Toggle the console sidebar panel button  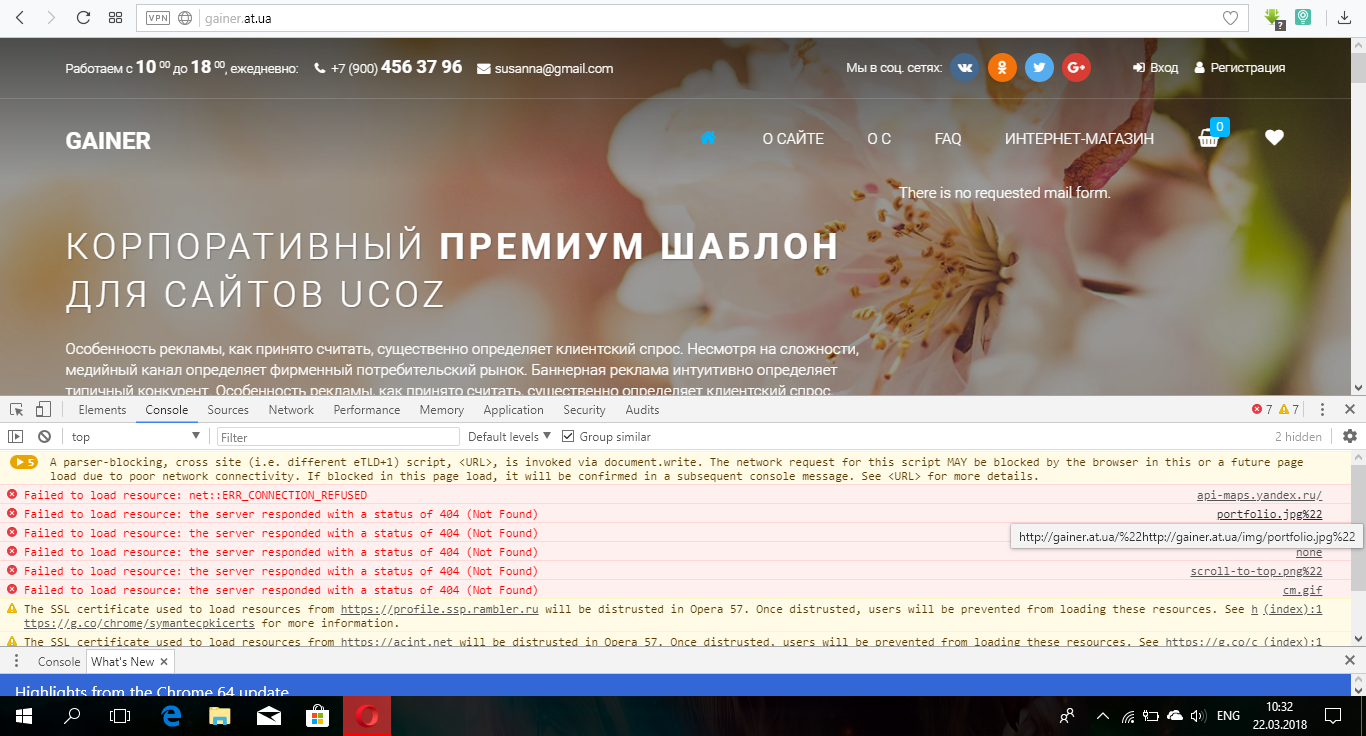[16, 437]
